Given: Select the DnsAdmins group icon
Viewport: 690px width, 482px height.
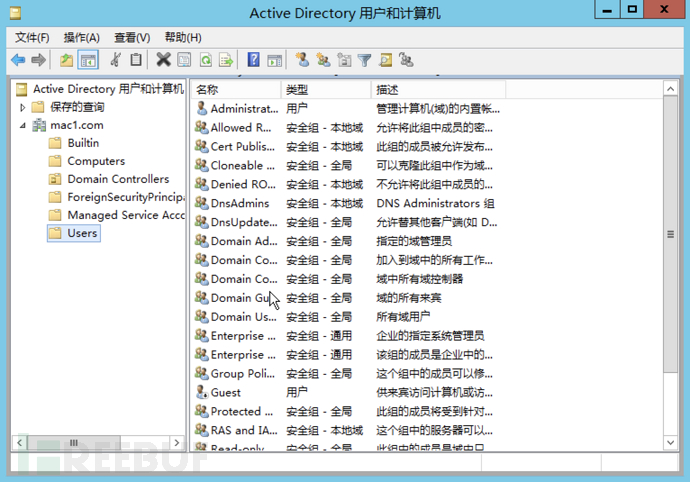Looking at the screenshot, I should 202,203.
